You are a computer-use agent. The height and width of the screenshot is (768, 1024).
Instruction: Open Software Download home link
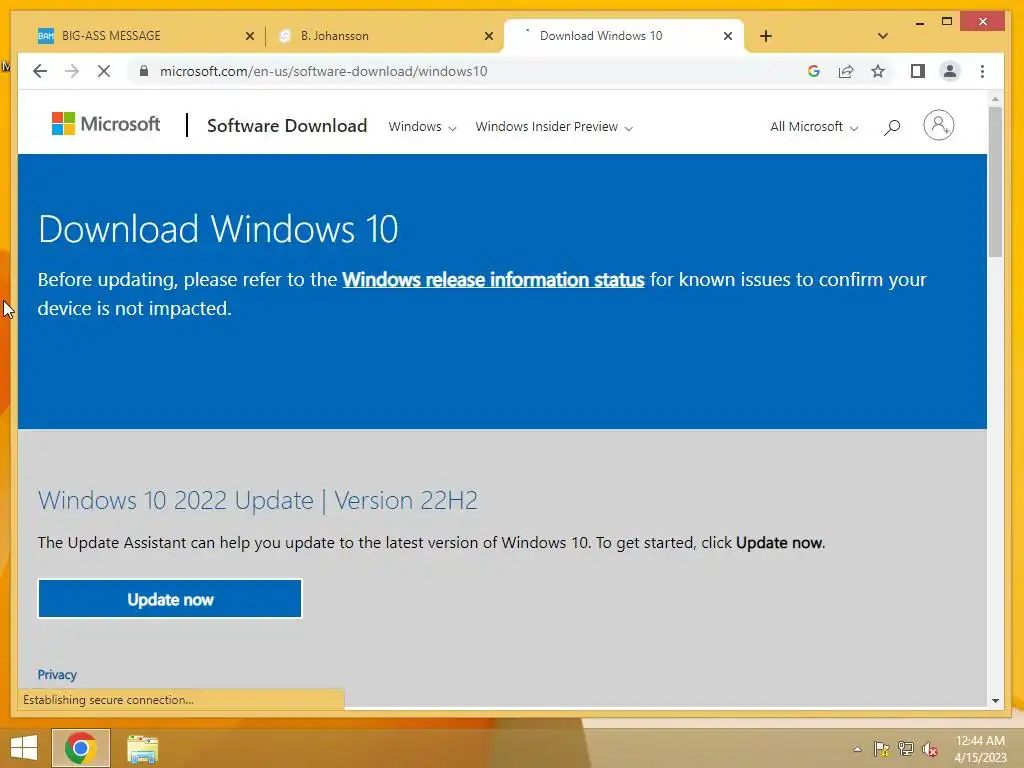click(287, 125)
